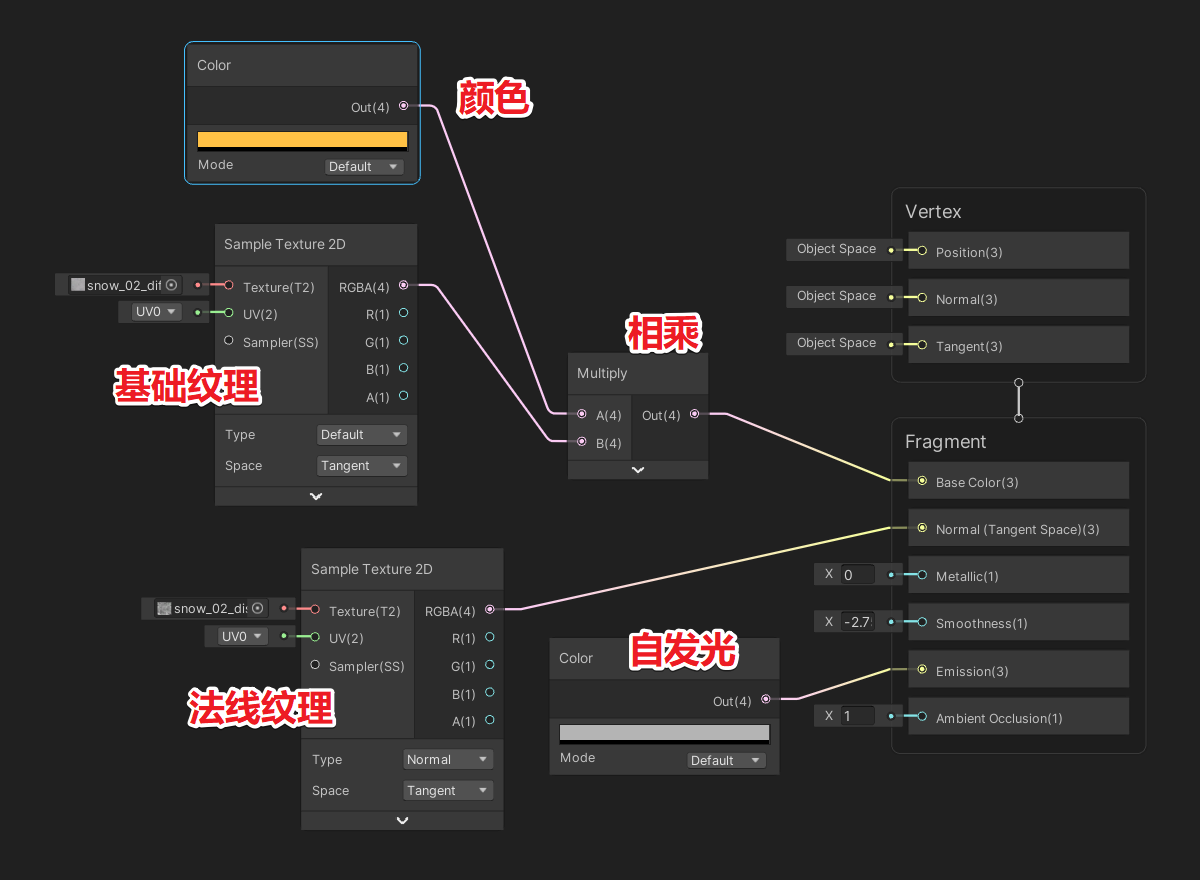
Task: Click the snow_02_dif texture thumbnail
Action: click(78, 285)
